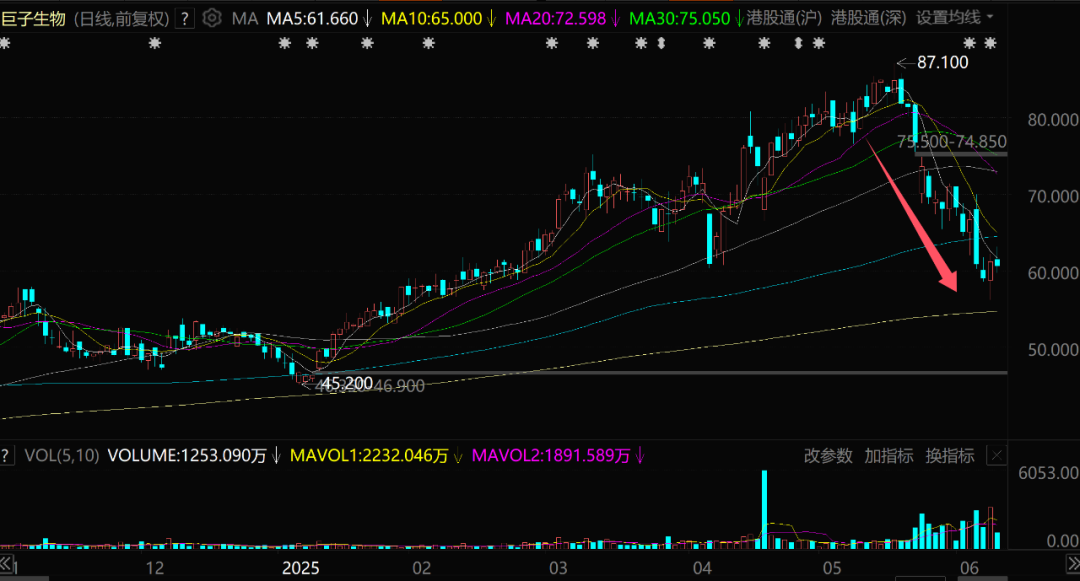Click the 70.000 price axis label
This screenshot has height=581, width=1080.
[x=1053, y=197]
